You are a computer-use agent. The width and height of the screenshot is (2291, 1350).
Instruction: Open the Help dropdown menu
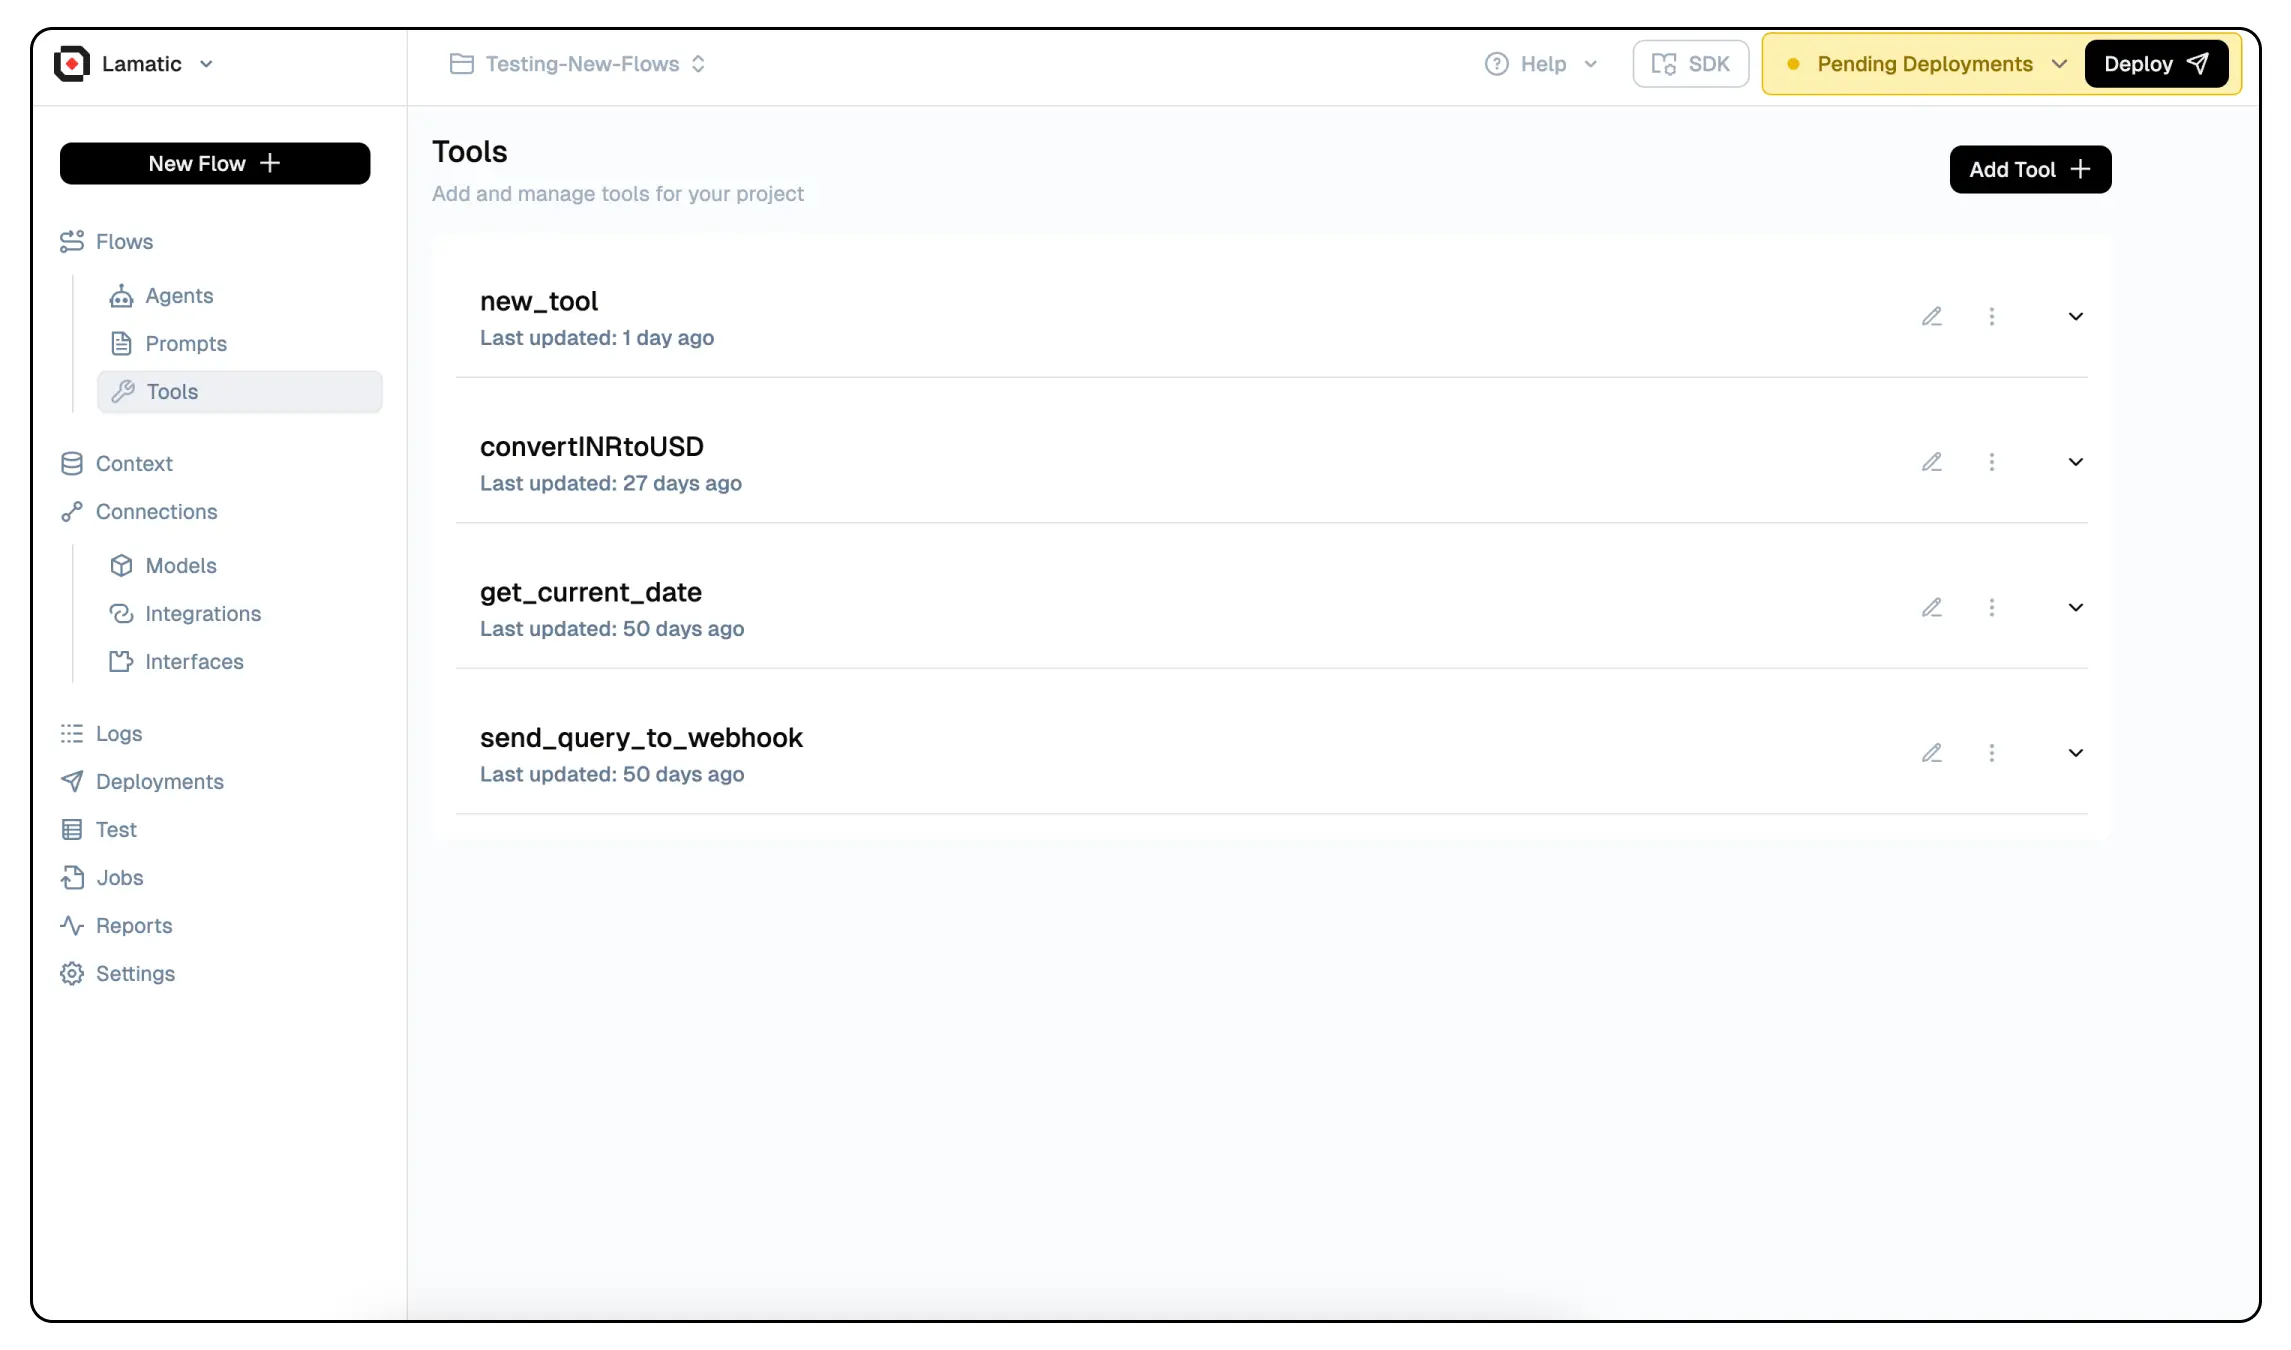coord(1542,64)
